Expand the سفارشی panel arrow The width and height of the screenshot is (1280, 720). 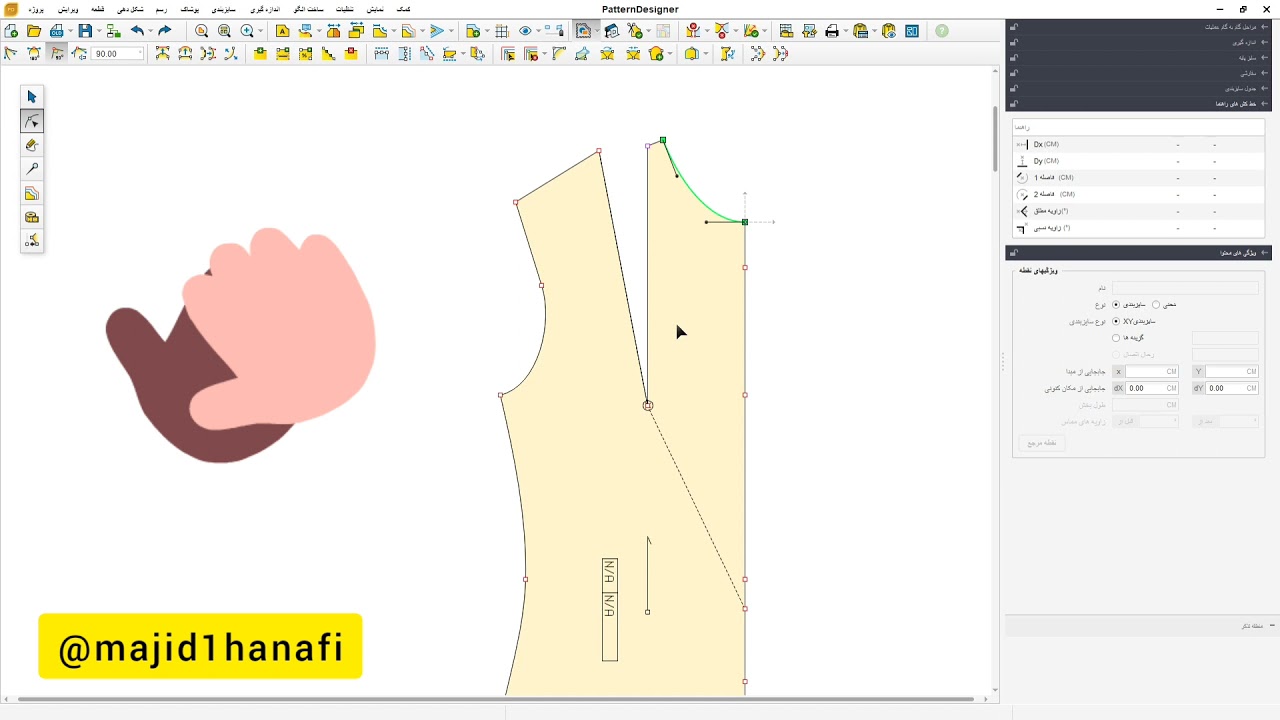(1265, 73)
